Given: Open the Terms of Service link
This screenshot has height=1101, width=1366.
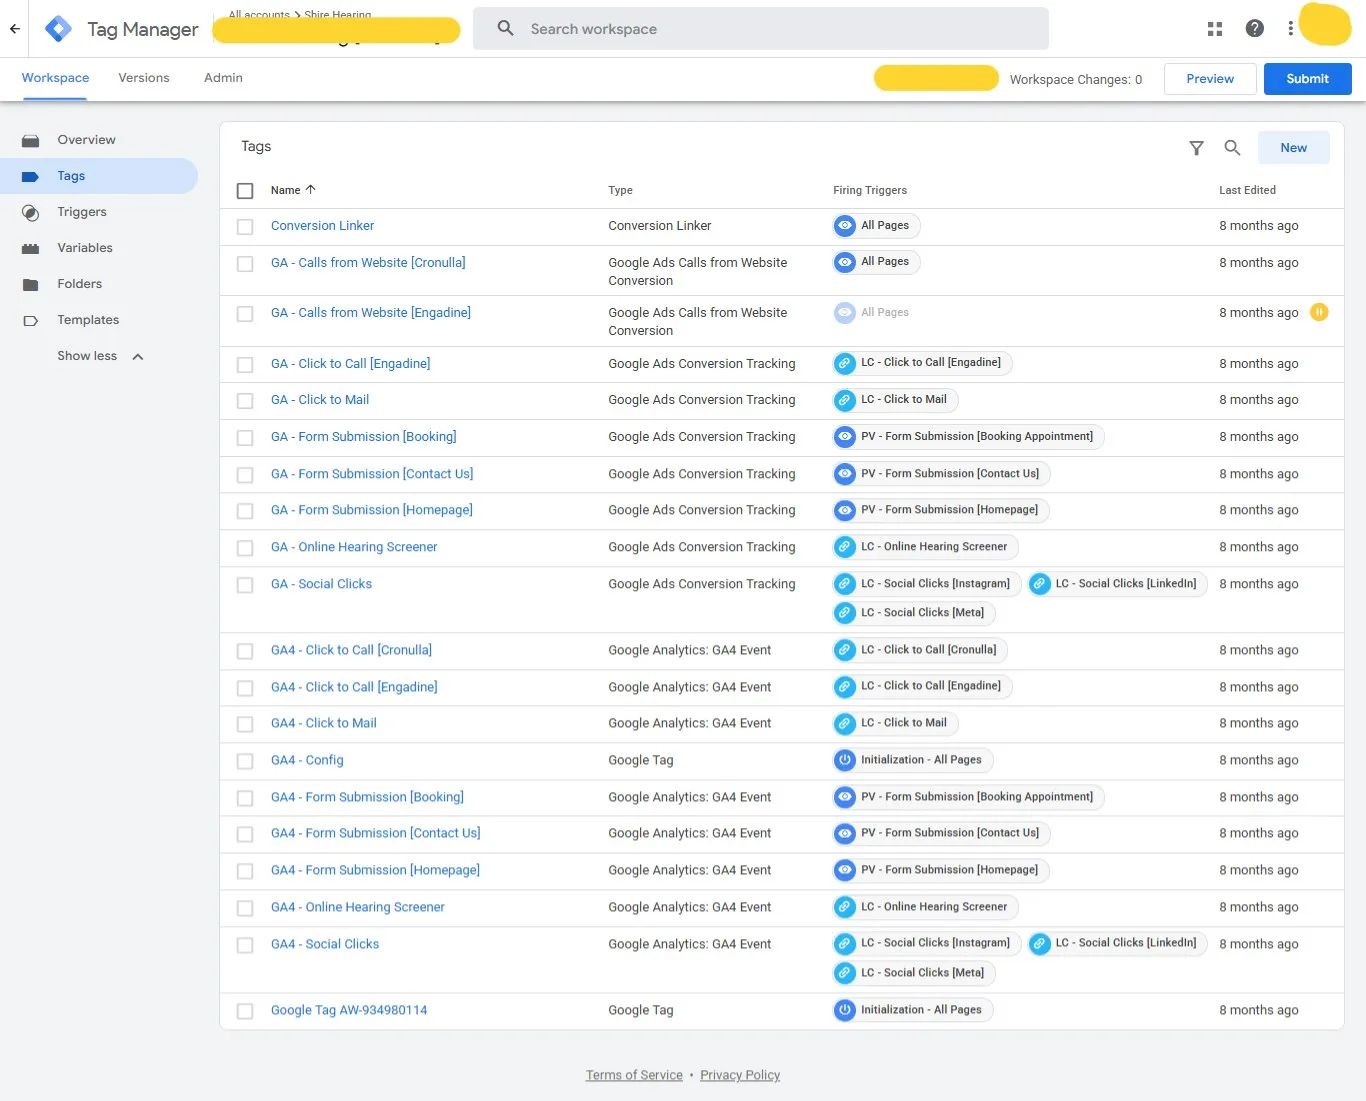Looking at the screenshot, I should (x=634, y=1075).
